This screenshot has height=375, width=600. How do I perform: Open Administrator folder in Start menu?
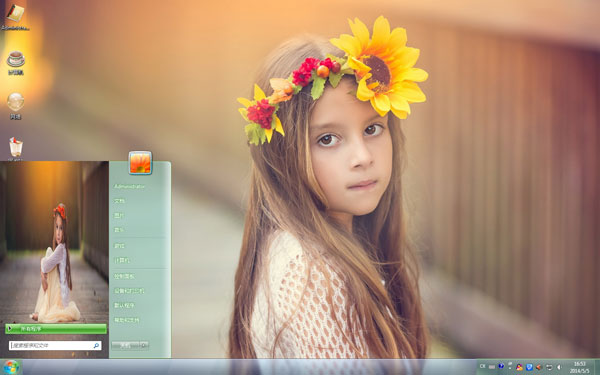[129, 186]
